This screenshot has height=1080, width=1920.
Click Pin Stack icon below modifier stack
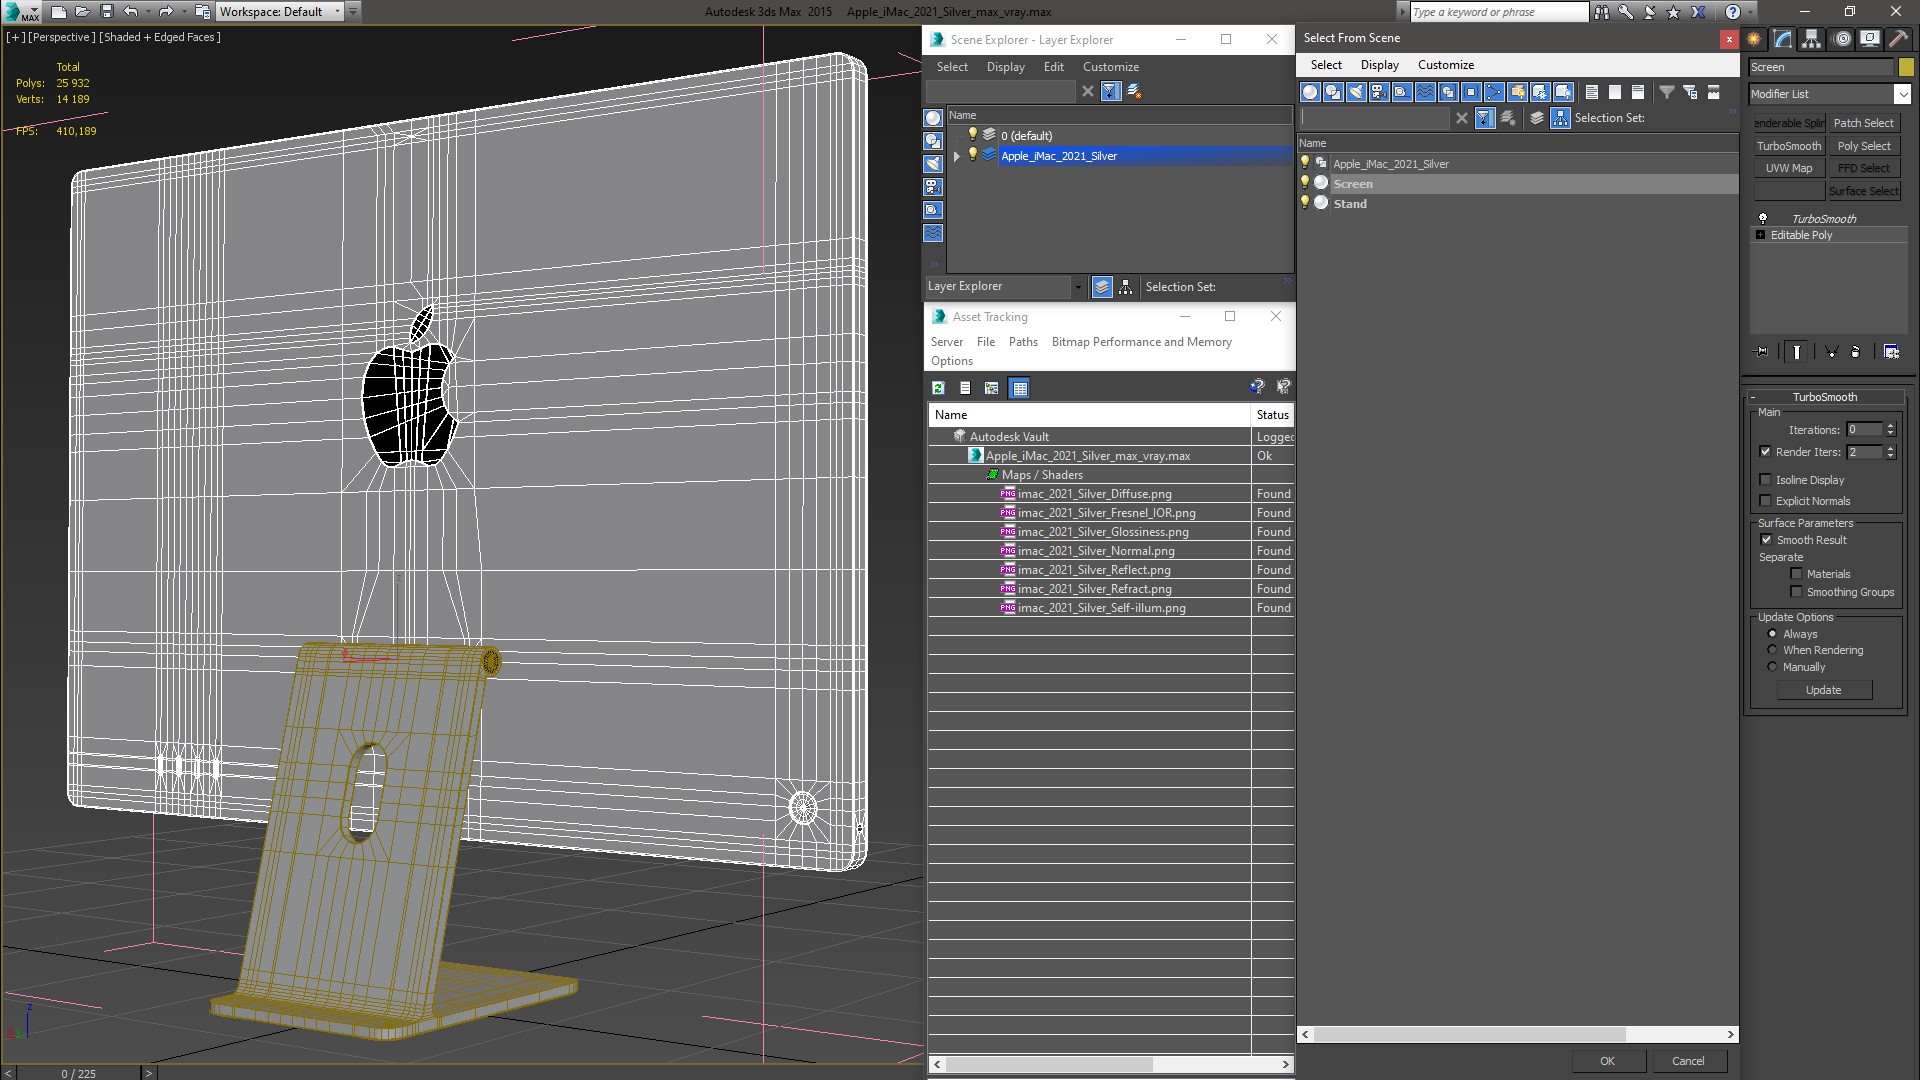tap(1762, 352)
